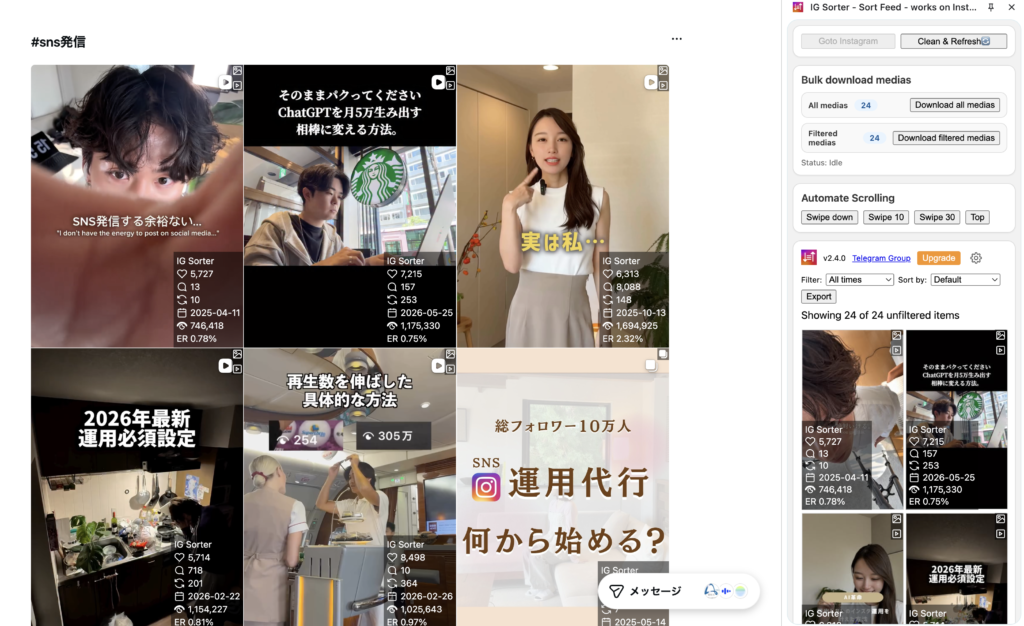
Task: Click video icon on sidebar thumbnail with 1,175,330 views
Action: pos(1000,351)
